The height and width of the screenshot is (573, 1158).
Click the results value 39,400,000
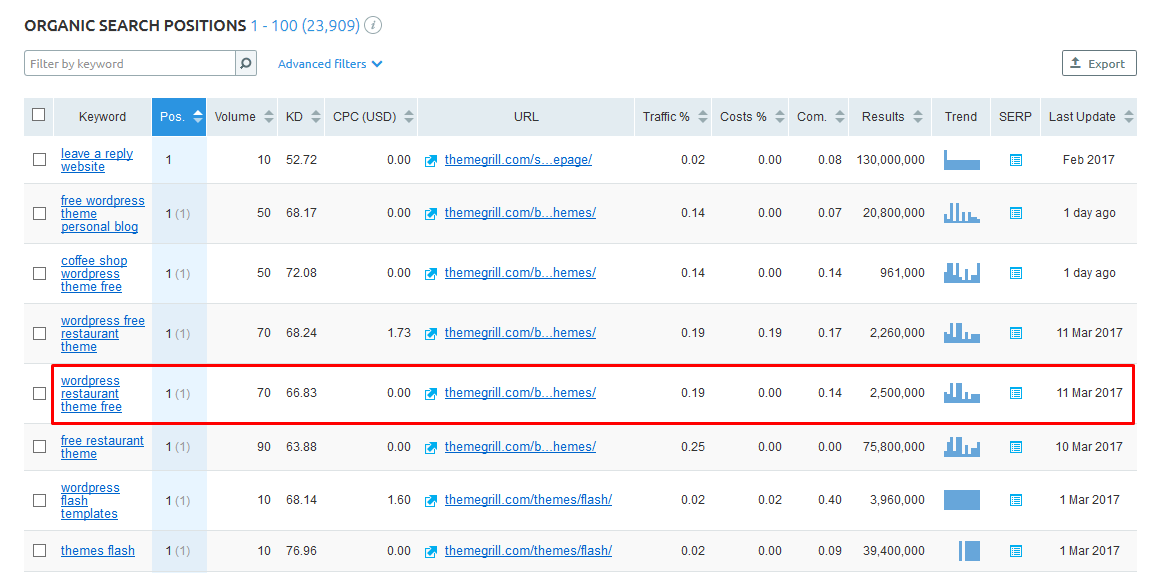pyautogui.click(x=894, y=551)
